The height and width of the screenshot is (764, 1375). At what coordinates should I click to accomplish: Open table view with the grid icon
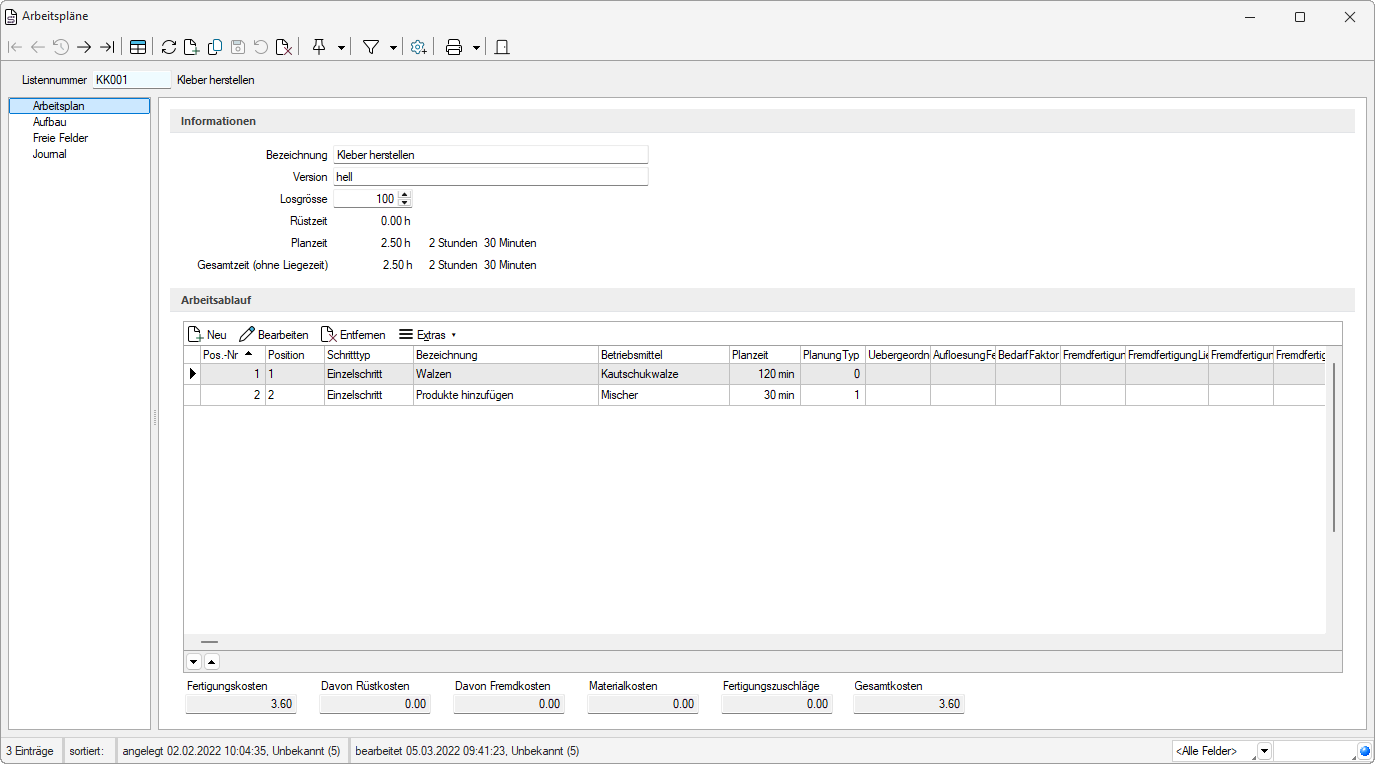click(x=138, y=47)
